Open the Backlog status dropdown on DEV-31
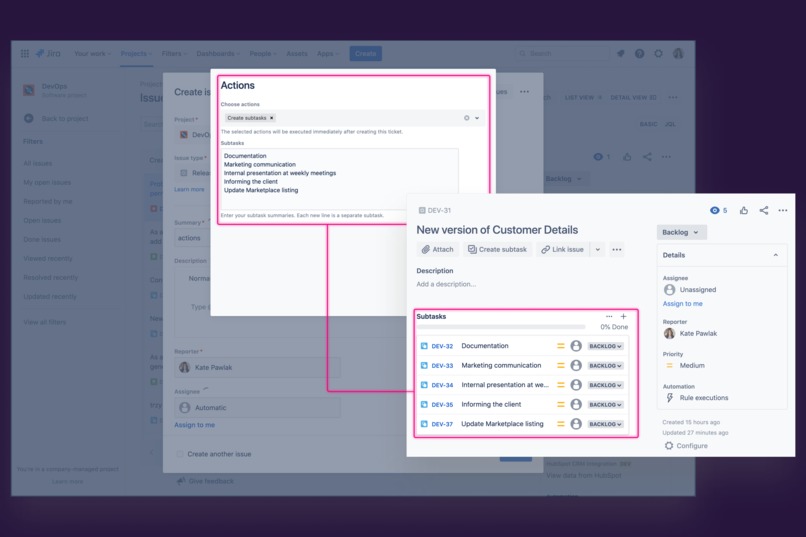The height and width of the screenshot is (537, 806). point(681,232)
